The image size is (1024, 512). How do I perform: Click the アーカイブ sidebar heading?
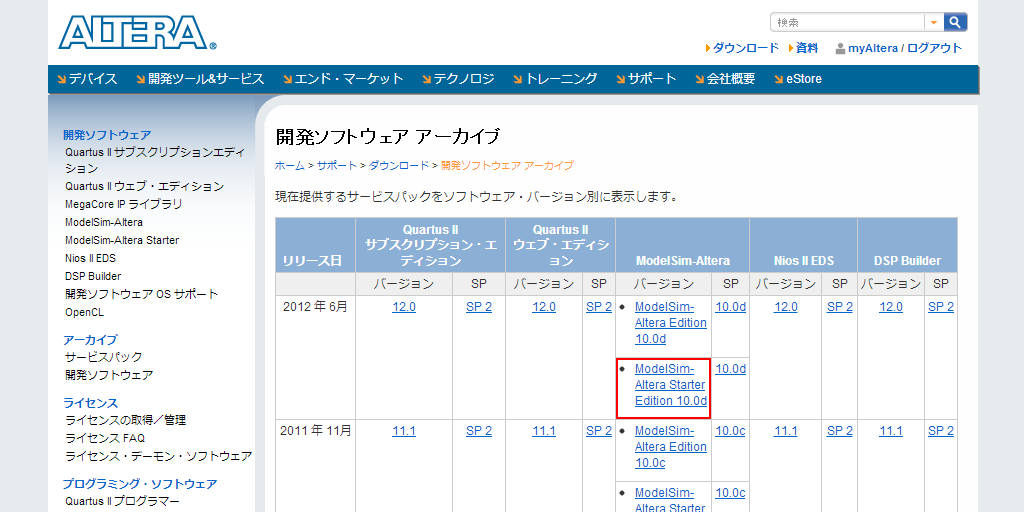(90, 340)
